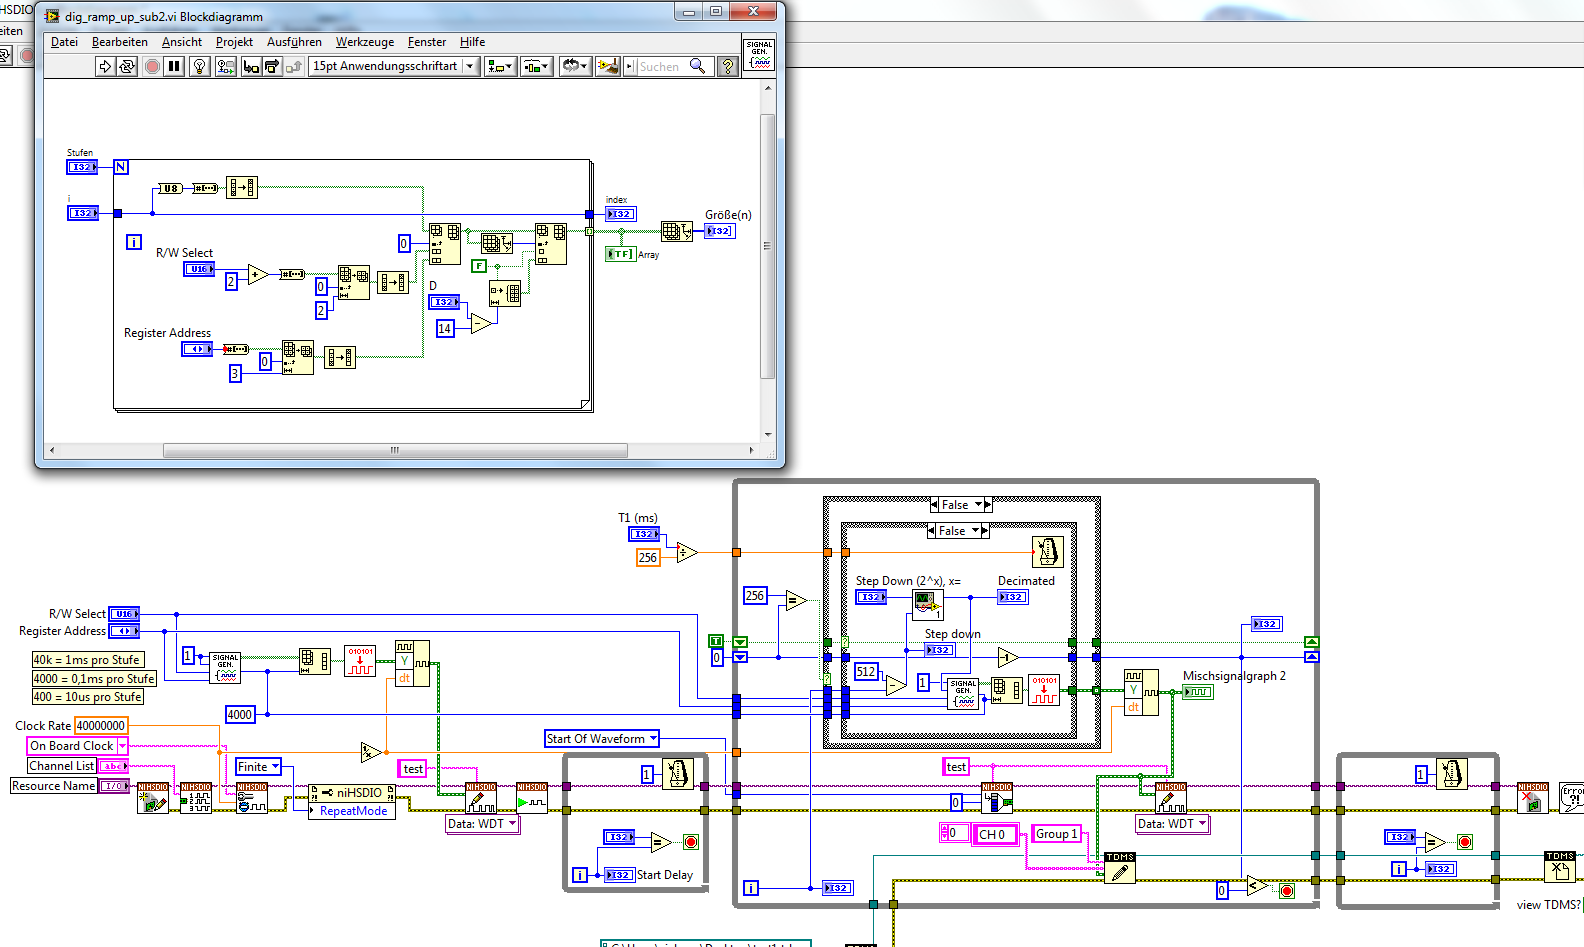Image resolution: width=1584 pixels, height=947 pixels.
Task: Click the Start Step Into button
Action: [x=251, y=66]
